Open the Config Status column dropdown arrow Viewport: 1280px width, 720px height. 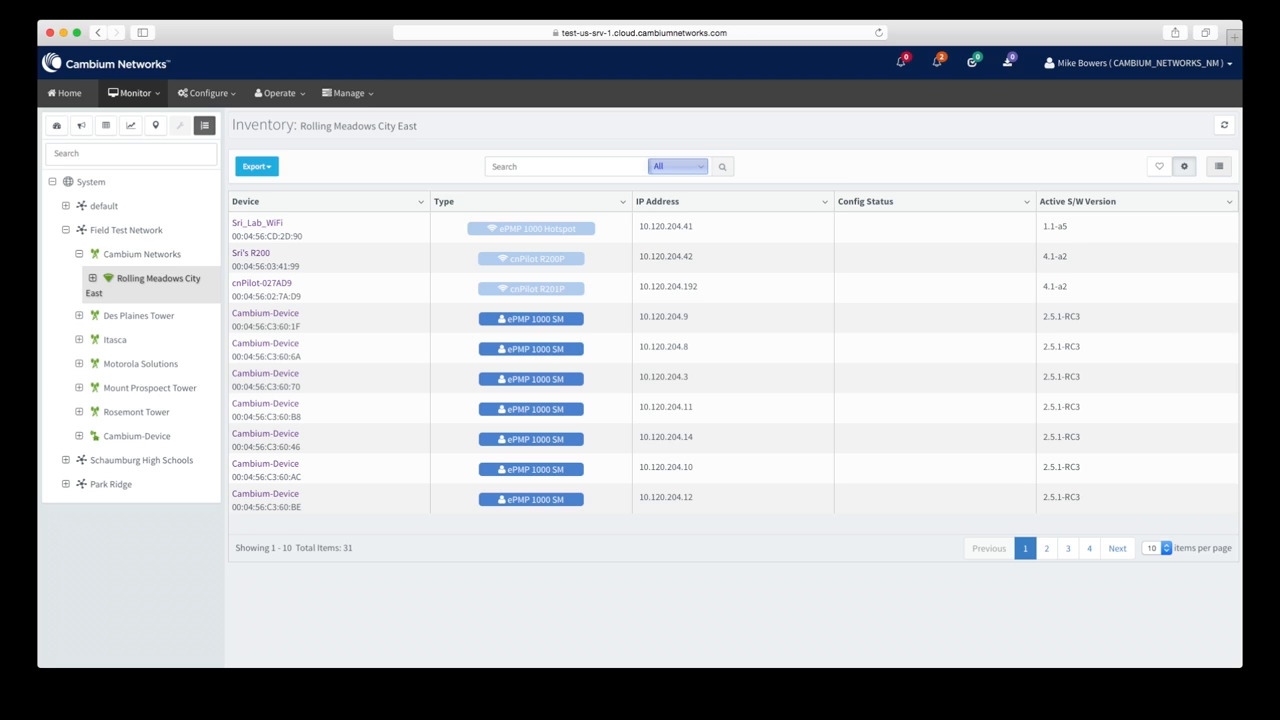point(1027,202)
